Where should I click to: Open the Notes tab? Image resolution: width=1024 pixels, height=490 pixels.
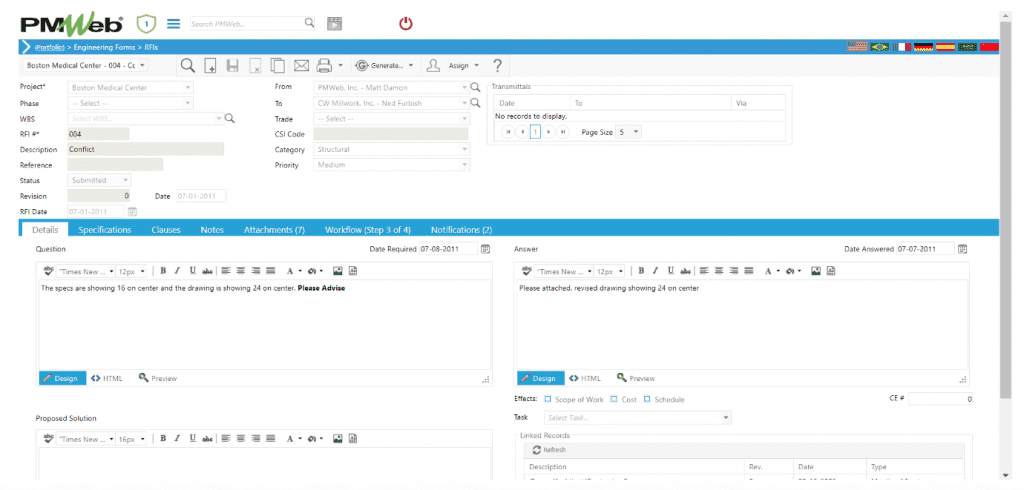[x=212, y=230]
